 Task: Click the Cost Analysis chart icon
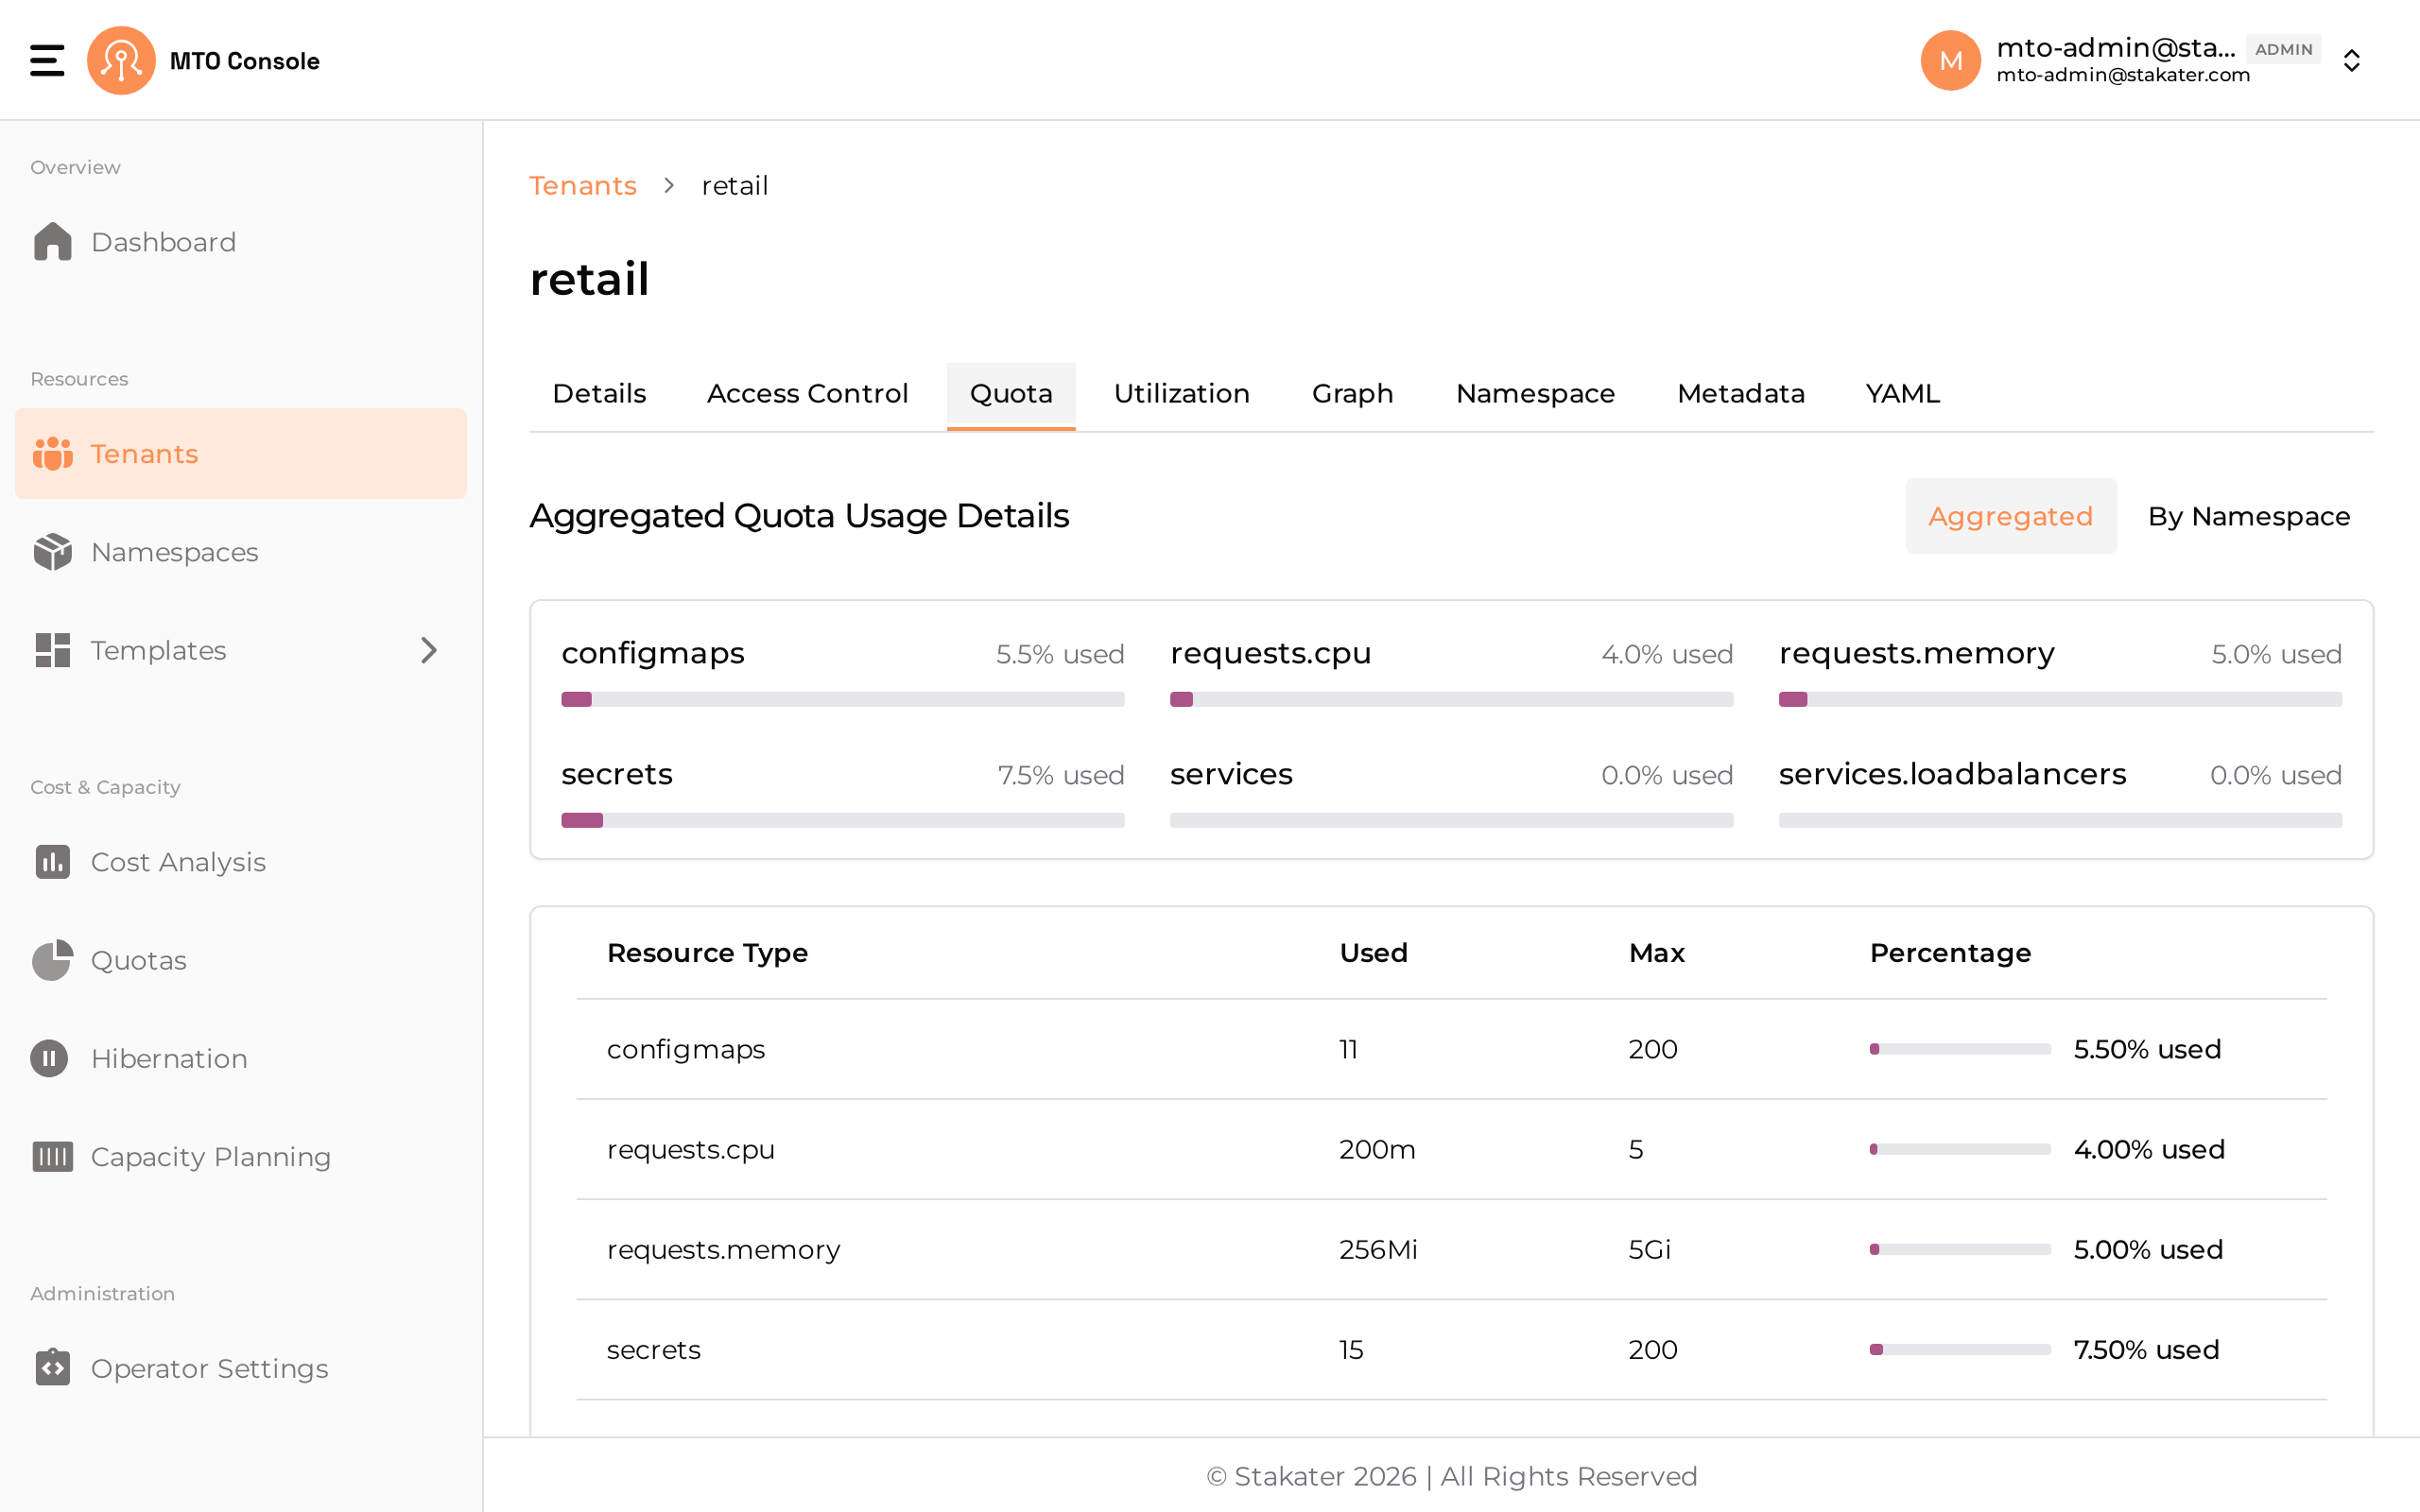52,862
